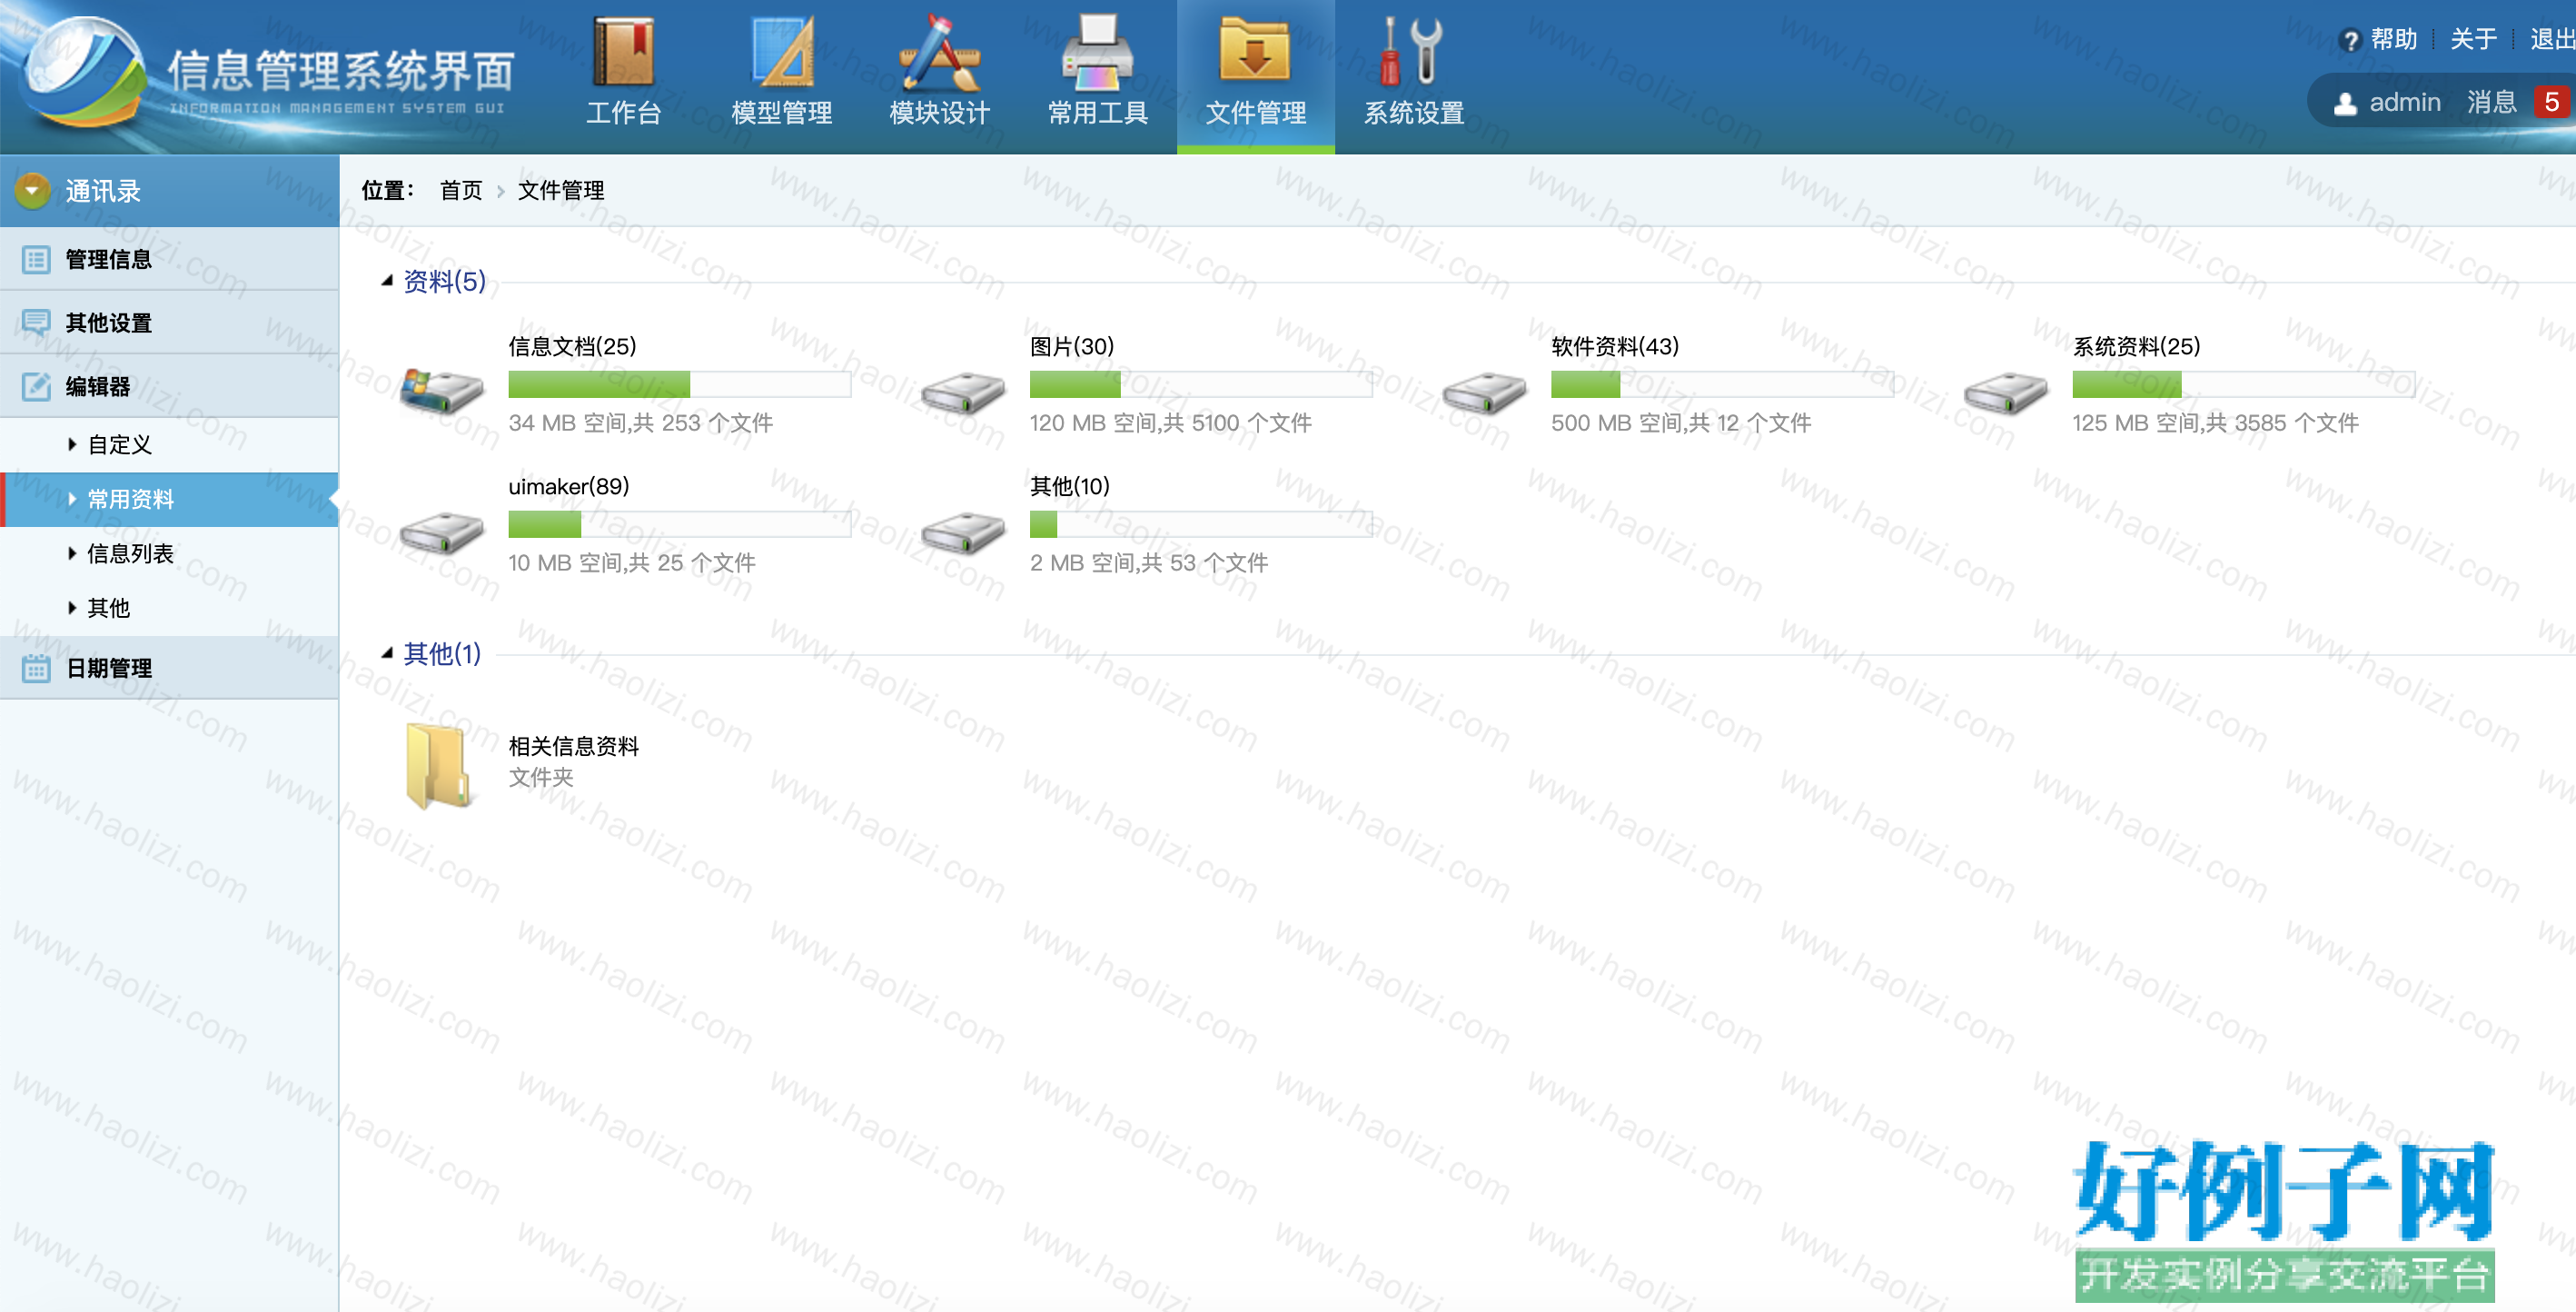
Task: Click the 其他(1) group heading
Action: [x=442, y=653]
